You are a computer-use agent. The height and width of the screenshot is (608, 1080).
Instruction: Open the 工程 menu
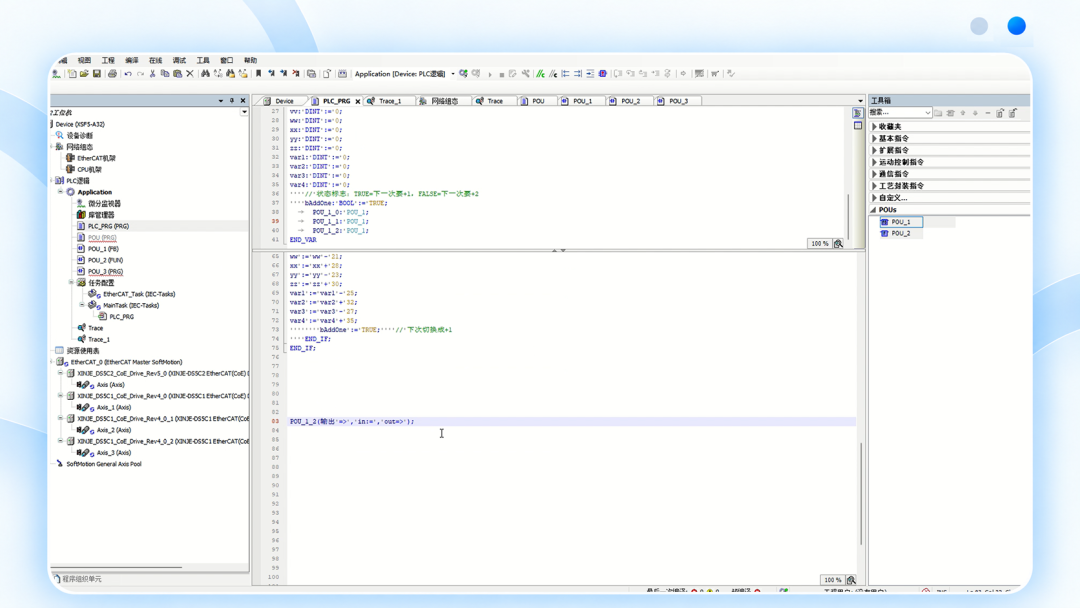click(108, 61)
